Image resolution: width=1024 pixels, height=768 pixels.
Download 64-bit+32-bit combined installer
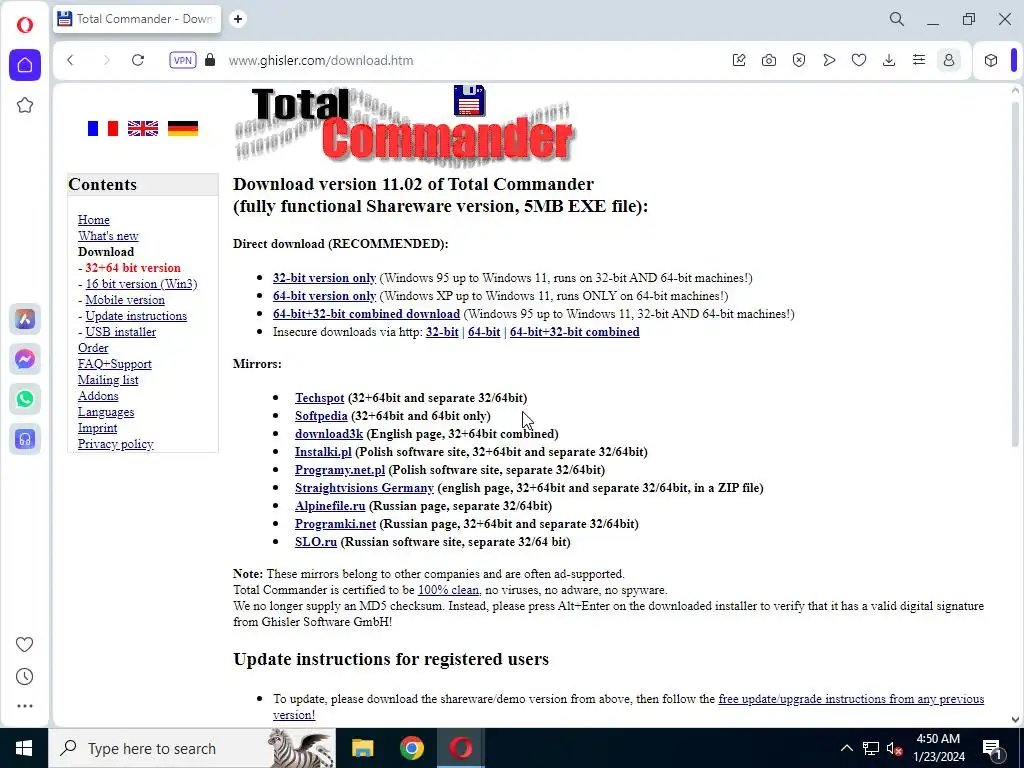click(366, 313)
